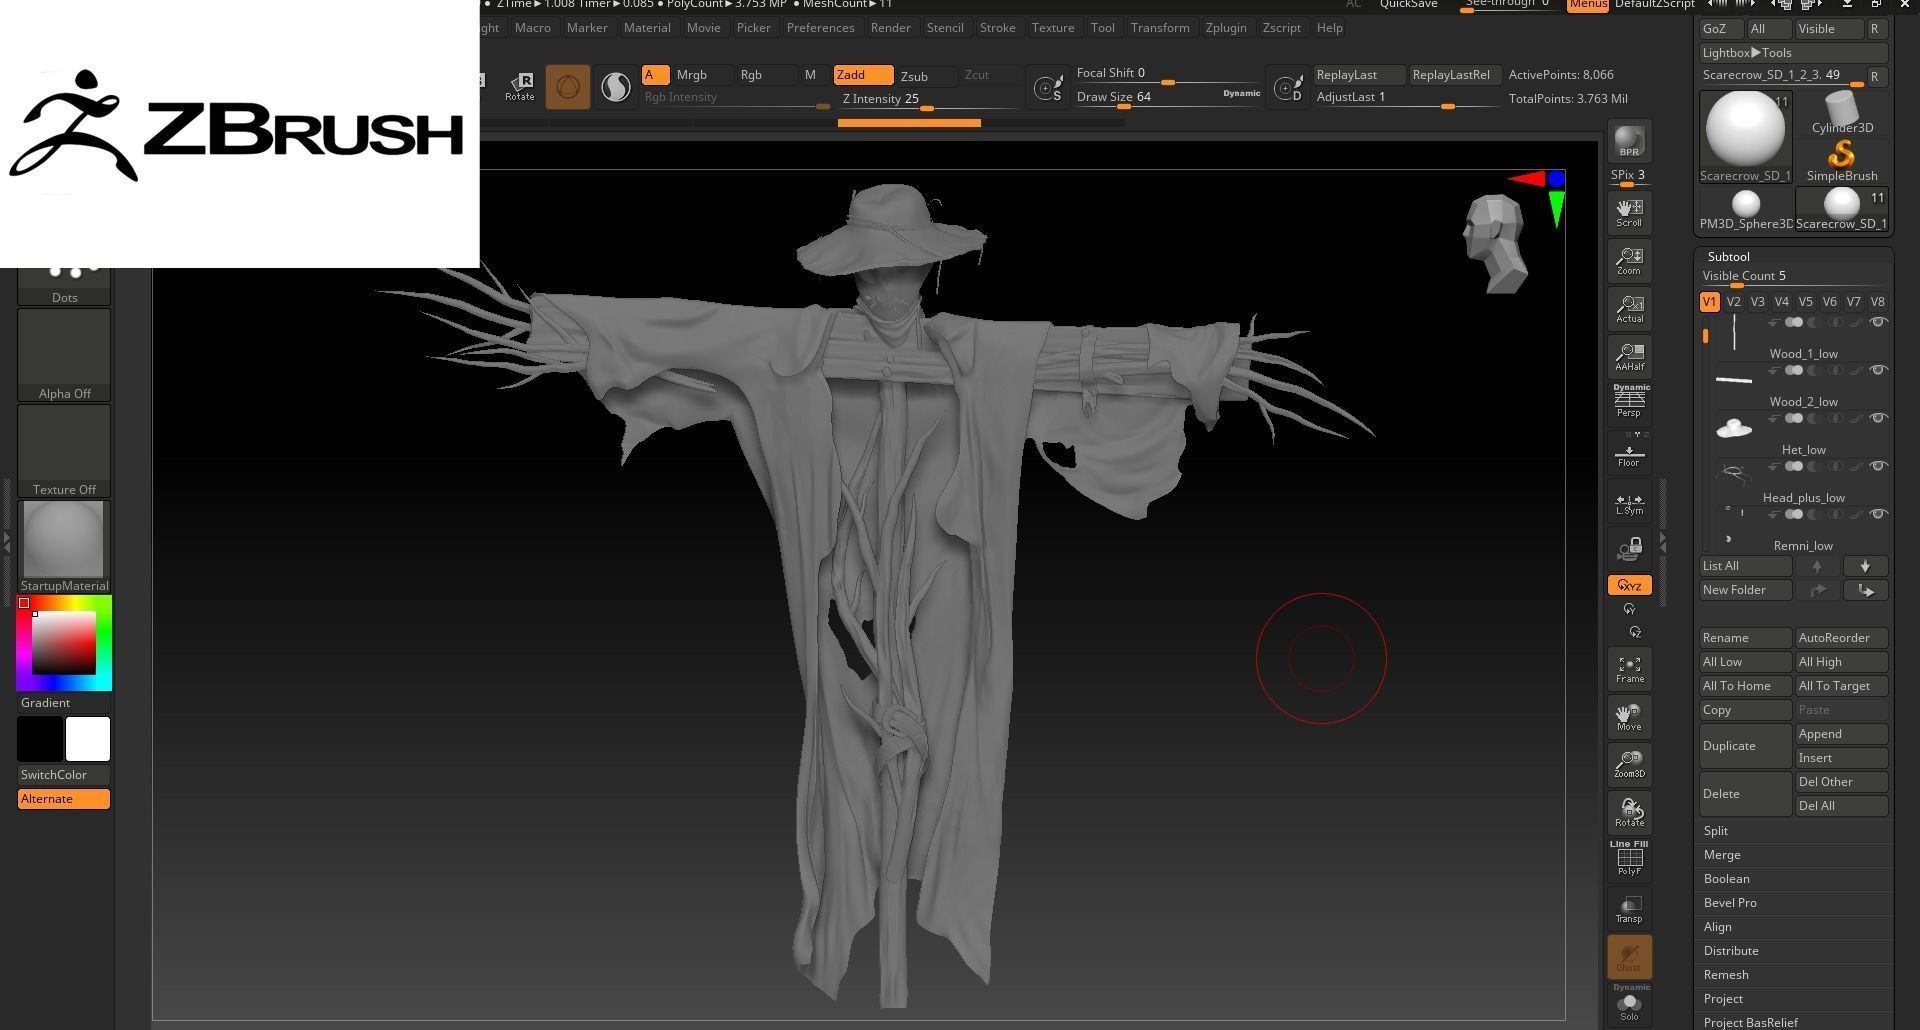
Task: Open the Texture menu
Action: (1053, 28)
